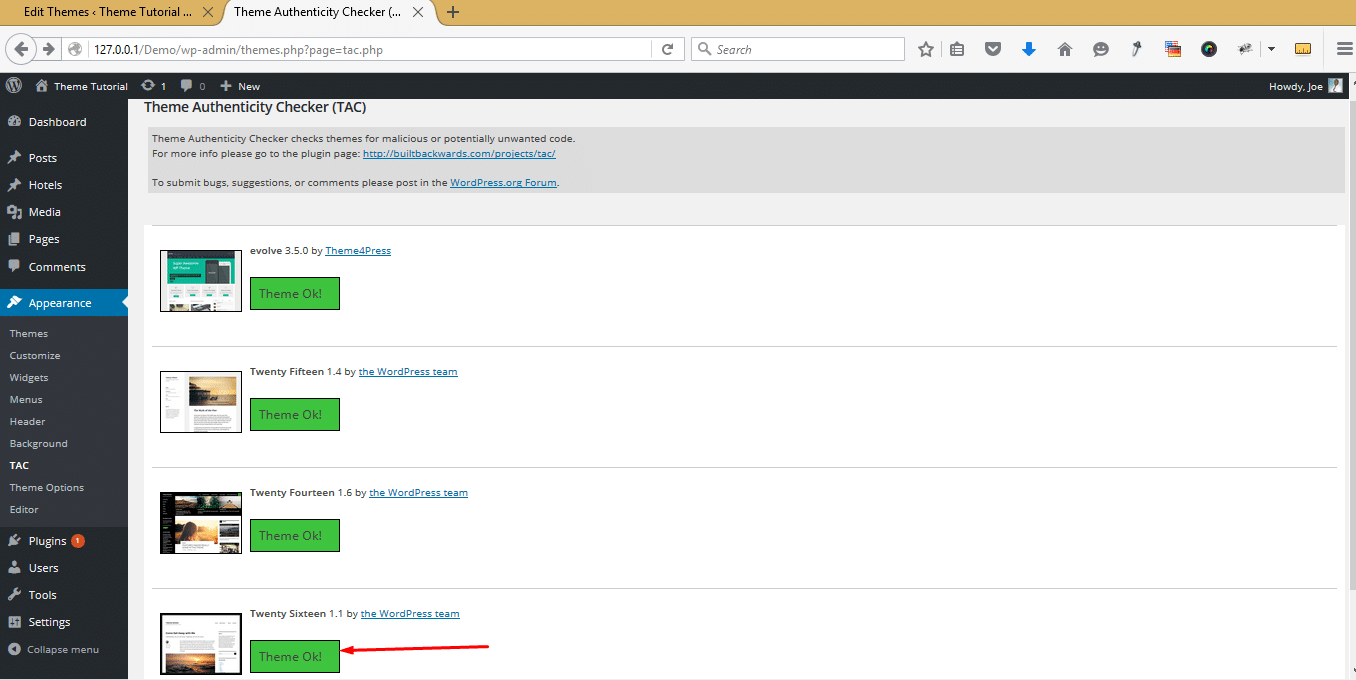Viewport: 1356px width, 680px height.
Task: Open Twenty Sixteen's WordPress team link
Action: [x=410, y=614]
